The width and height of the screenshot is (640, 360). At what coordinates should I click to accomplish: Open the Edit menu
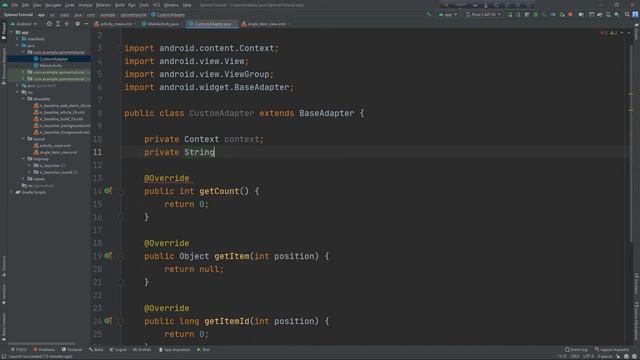[25, 5]
